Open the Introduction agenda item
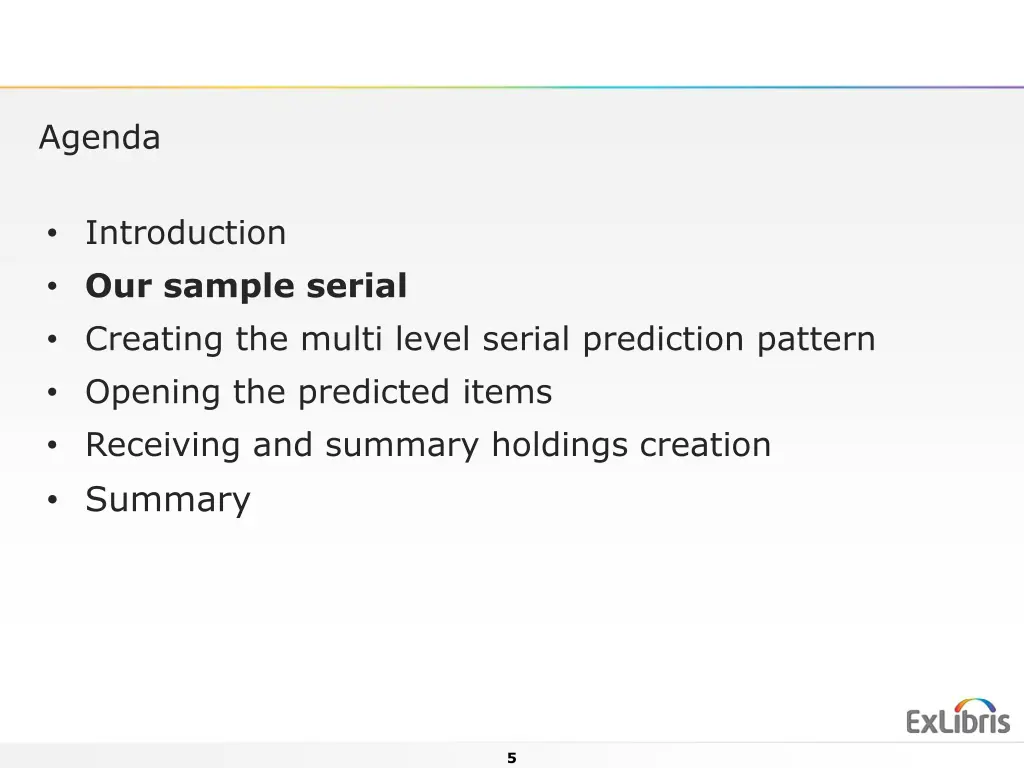1024x768 pixels. [185, 232]
